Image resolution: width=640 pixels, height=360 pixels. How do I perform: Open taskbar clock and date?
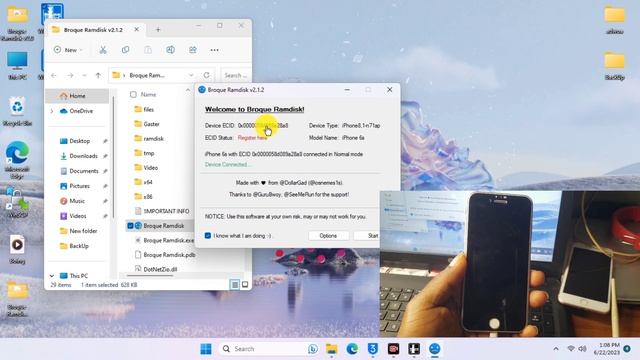pos(607,349)
